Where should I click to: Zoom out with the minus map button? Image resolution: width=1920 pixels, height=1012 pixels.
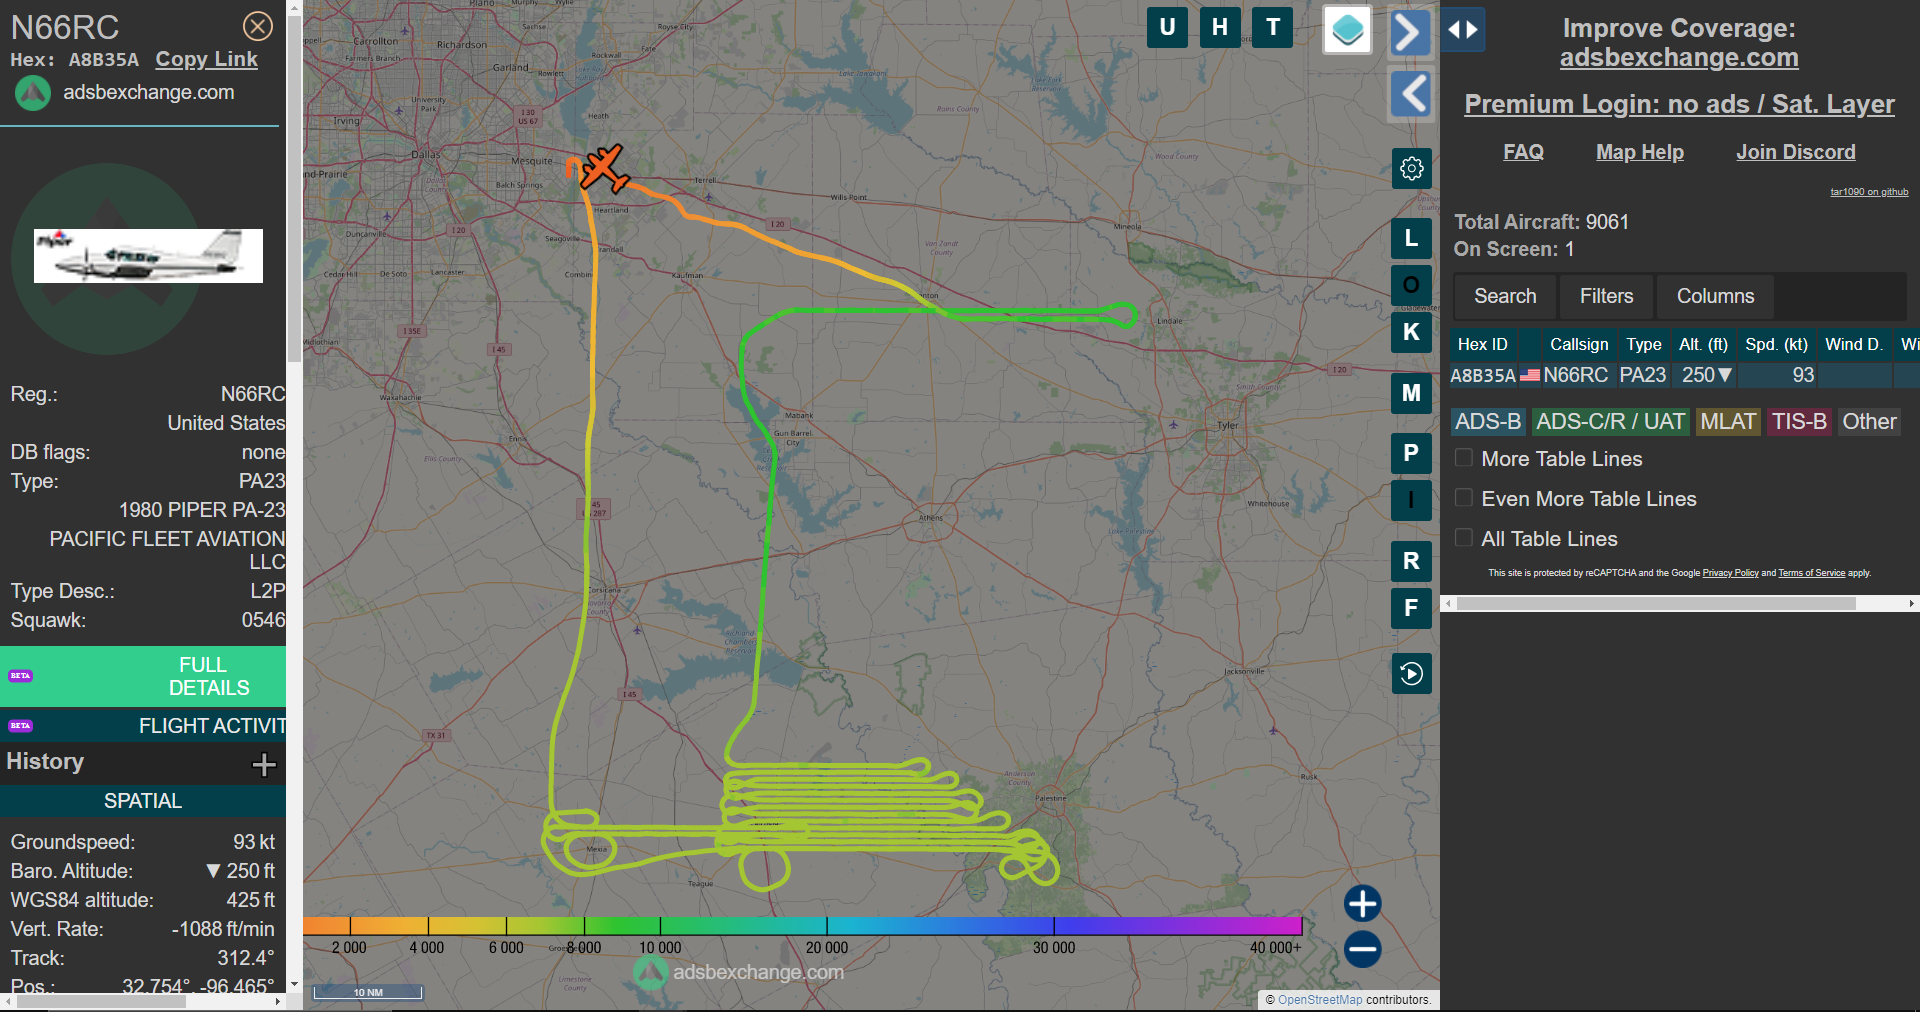(1362, 949)
